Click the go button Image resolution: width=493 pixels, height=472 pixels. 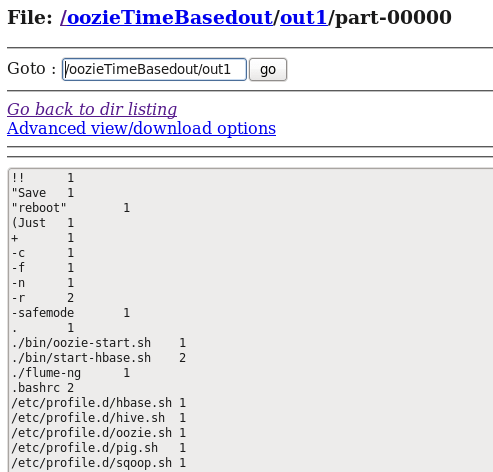tap(268, 69)
